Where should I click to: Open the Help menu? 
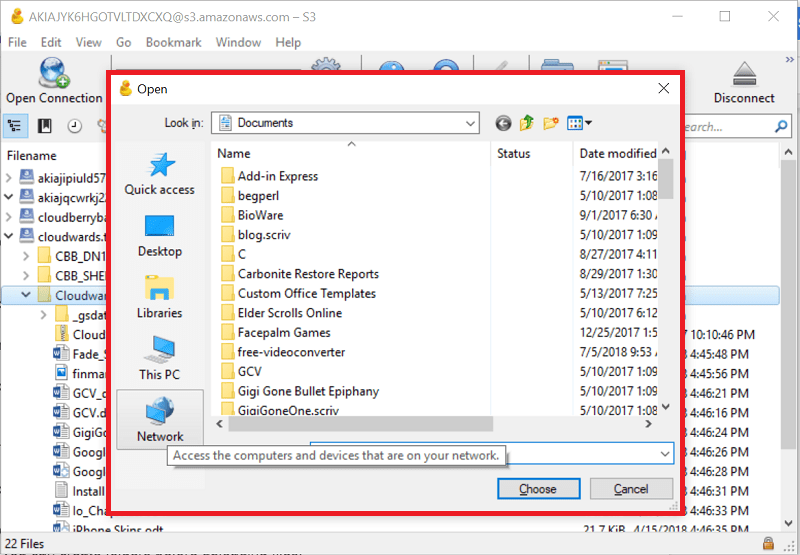tap(288, 42)
